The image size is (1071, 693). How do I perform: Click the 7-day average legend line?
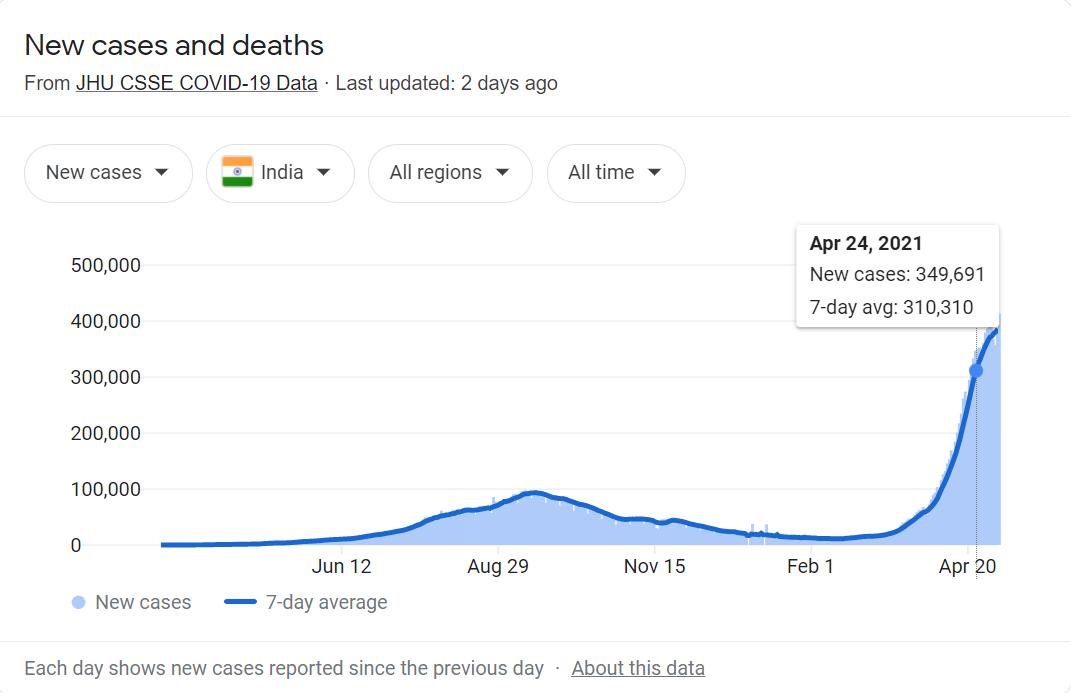click(x=241, y=603)
